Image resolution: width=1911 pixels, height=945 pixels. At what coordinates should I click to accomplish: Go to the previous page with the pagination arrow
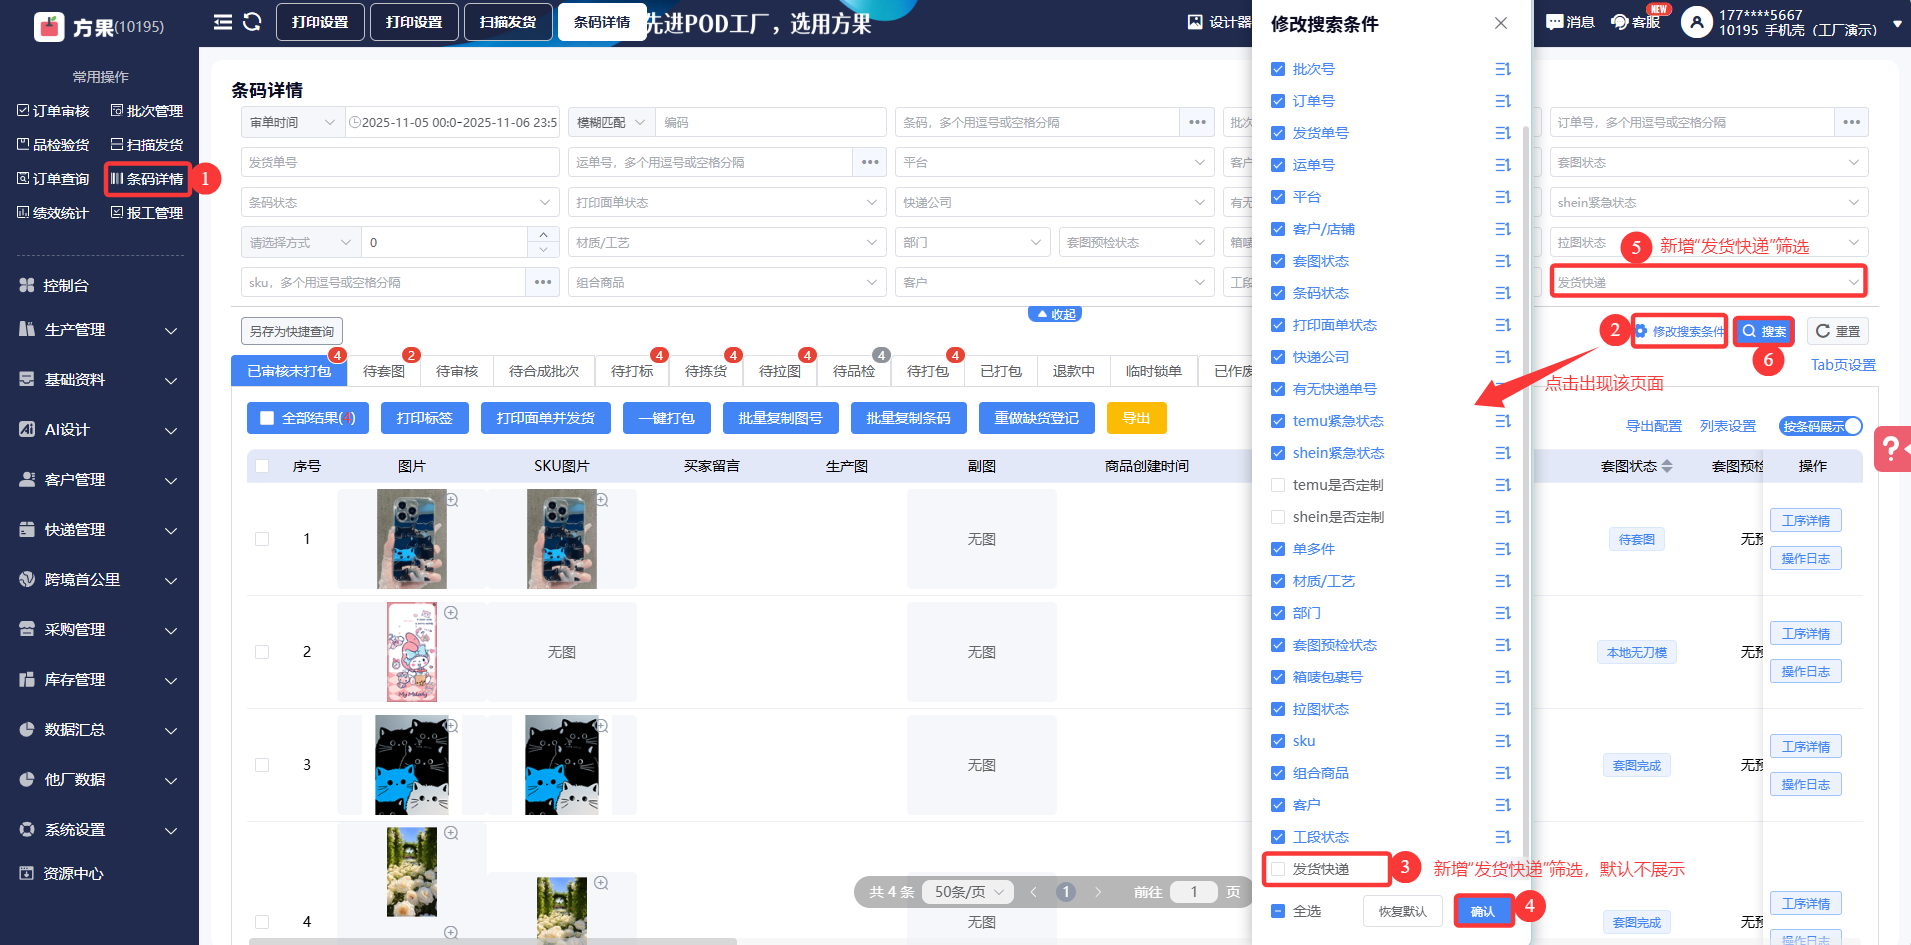click(1034, 892)
